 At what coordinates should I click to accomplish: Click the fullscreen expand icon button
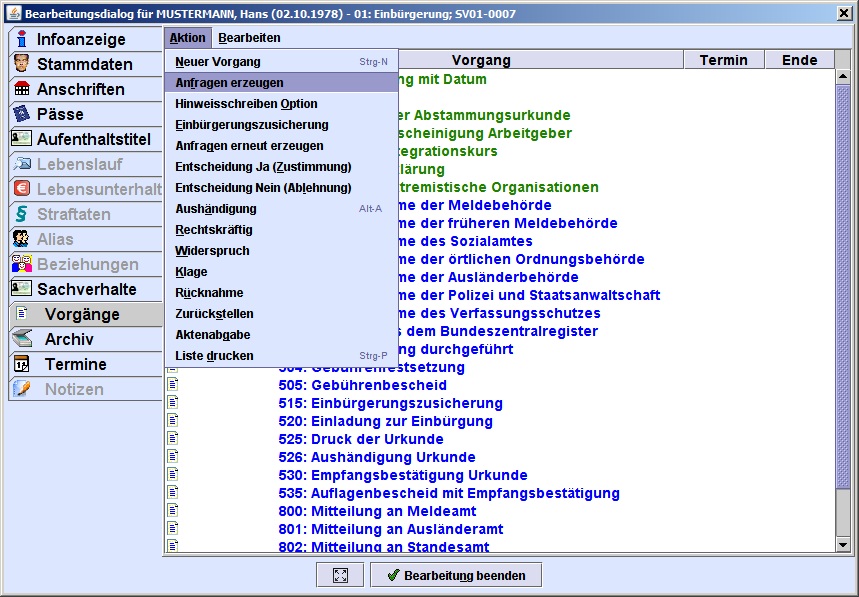pyautogui.click(x=340, y=575)
